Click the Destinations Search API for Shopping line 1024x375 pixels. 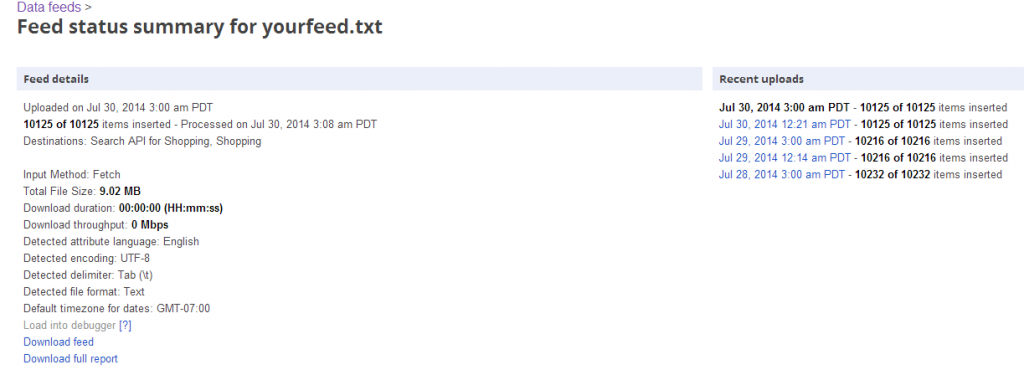[x=142, y=141]
